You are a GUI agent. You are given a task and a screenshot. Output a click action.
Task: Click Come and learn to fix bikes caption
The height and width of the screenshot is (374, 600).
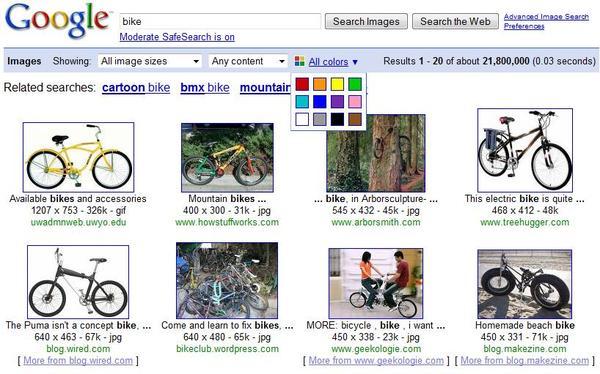(227, 325)
